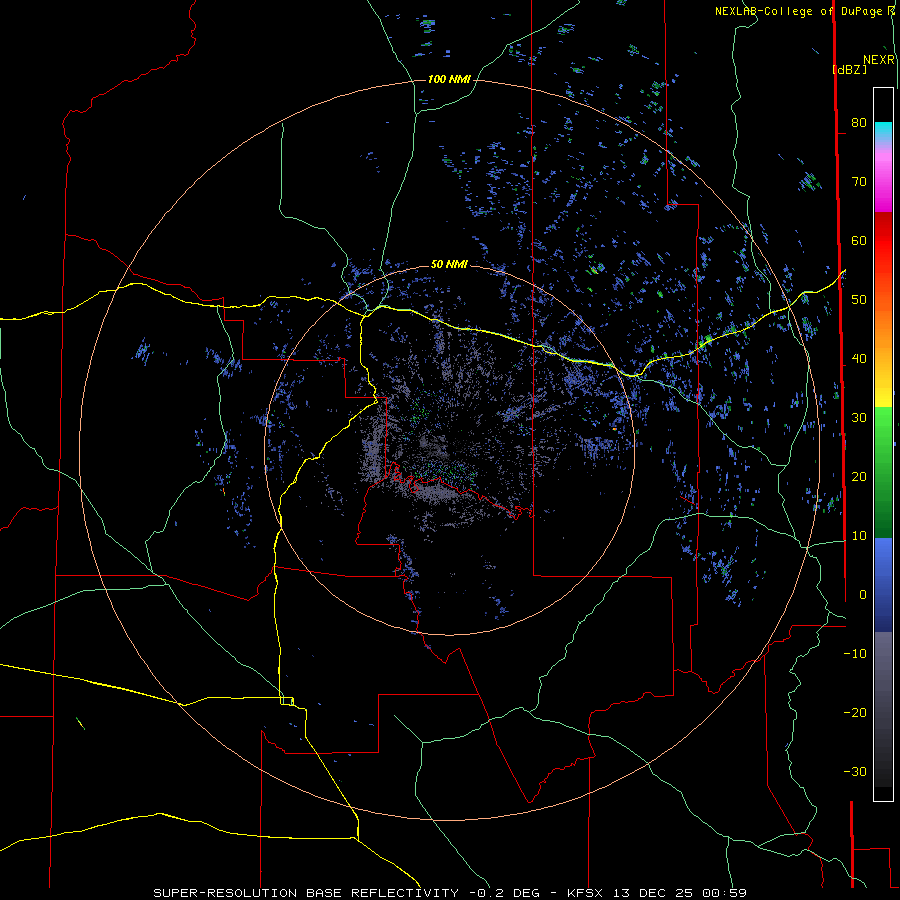Image resolution: width=900 pixels, height=900 pixels.
Task: Click the green band of the color bar
Action: pos(883,472)
